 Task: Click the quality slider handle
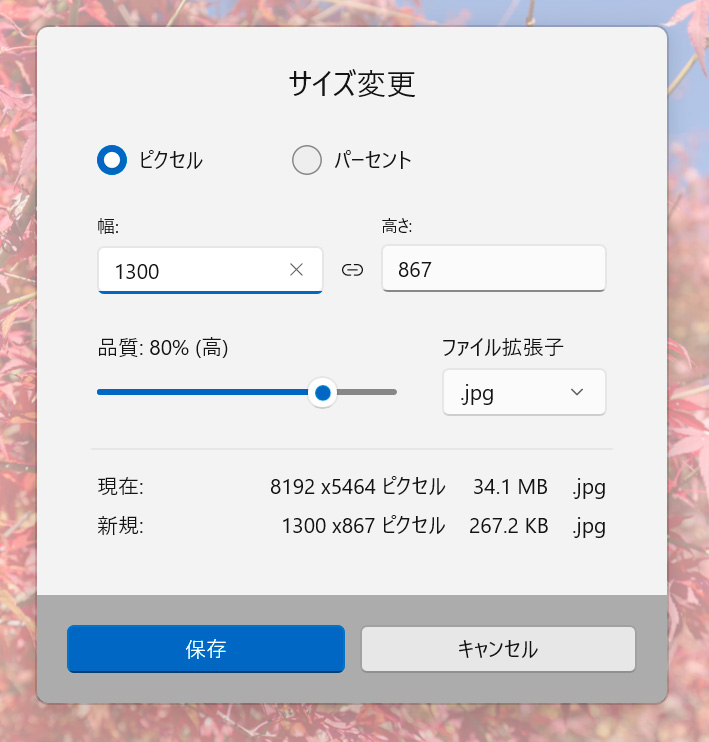pos(322,392)
